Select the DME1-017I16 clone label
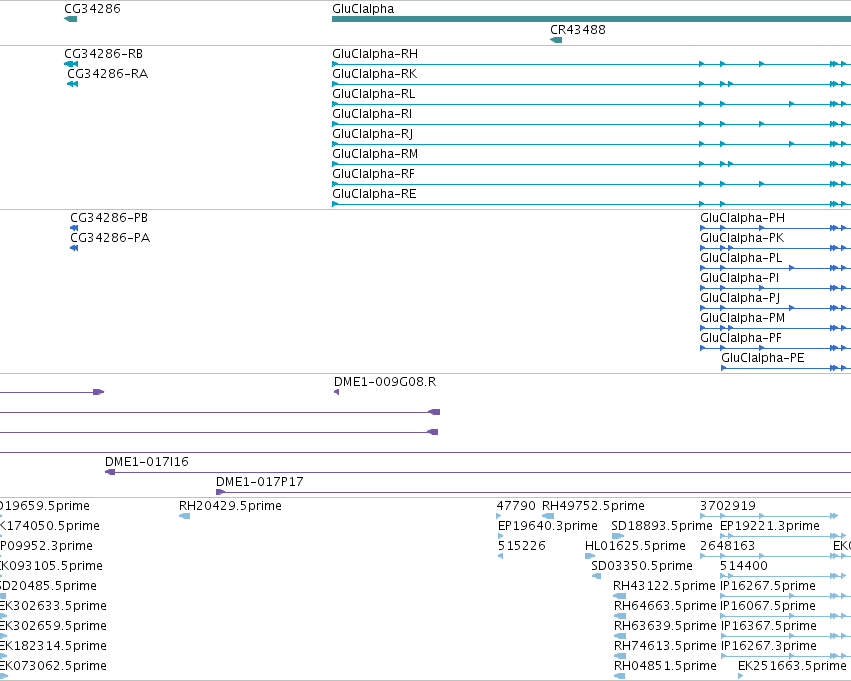 click(147, 462)
